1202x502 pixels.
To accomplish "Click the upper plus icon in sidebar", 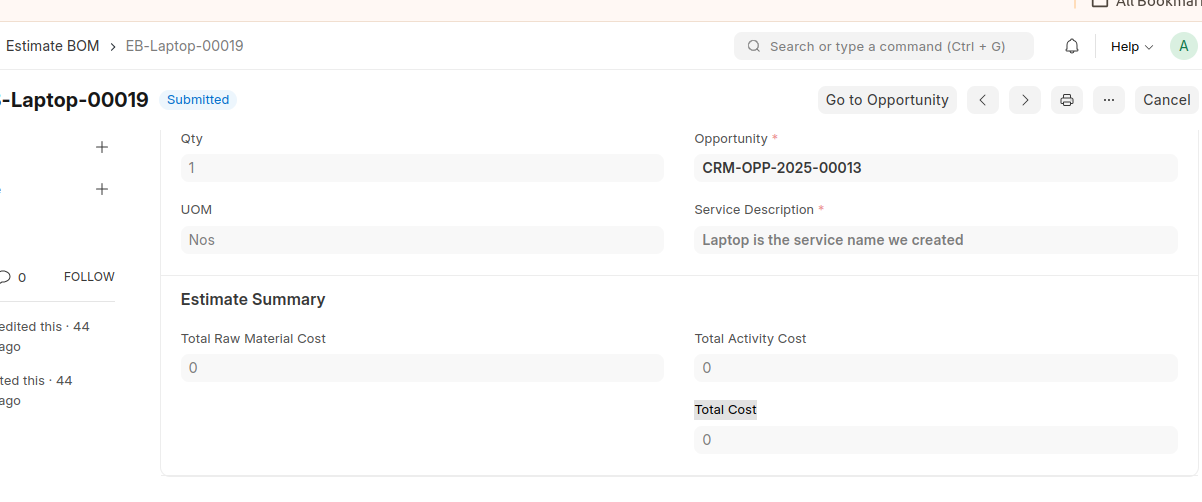I will 101,147.
